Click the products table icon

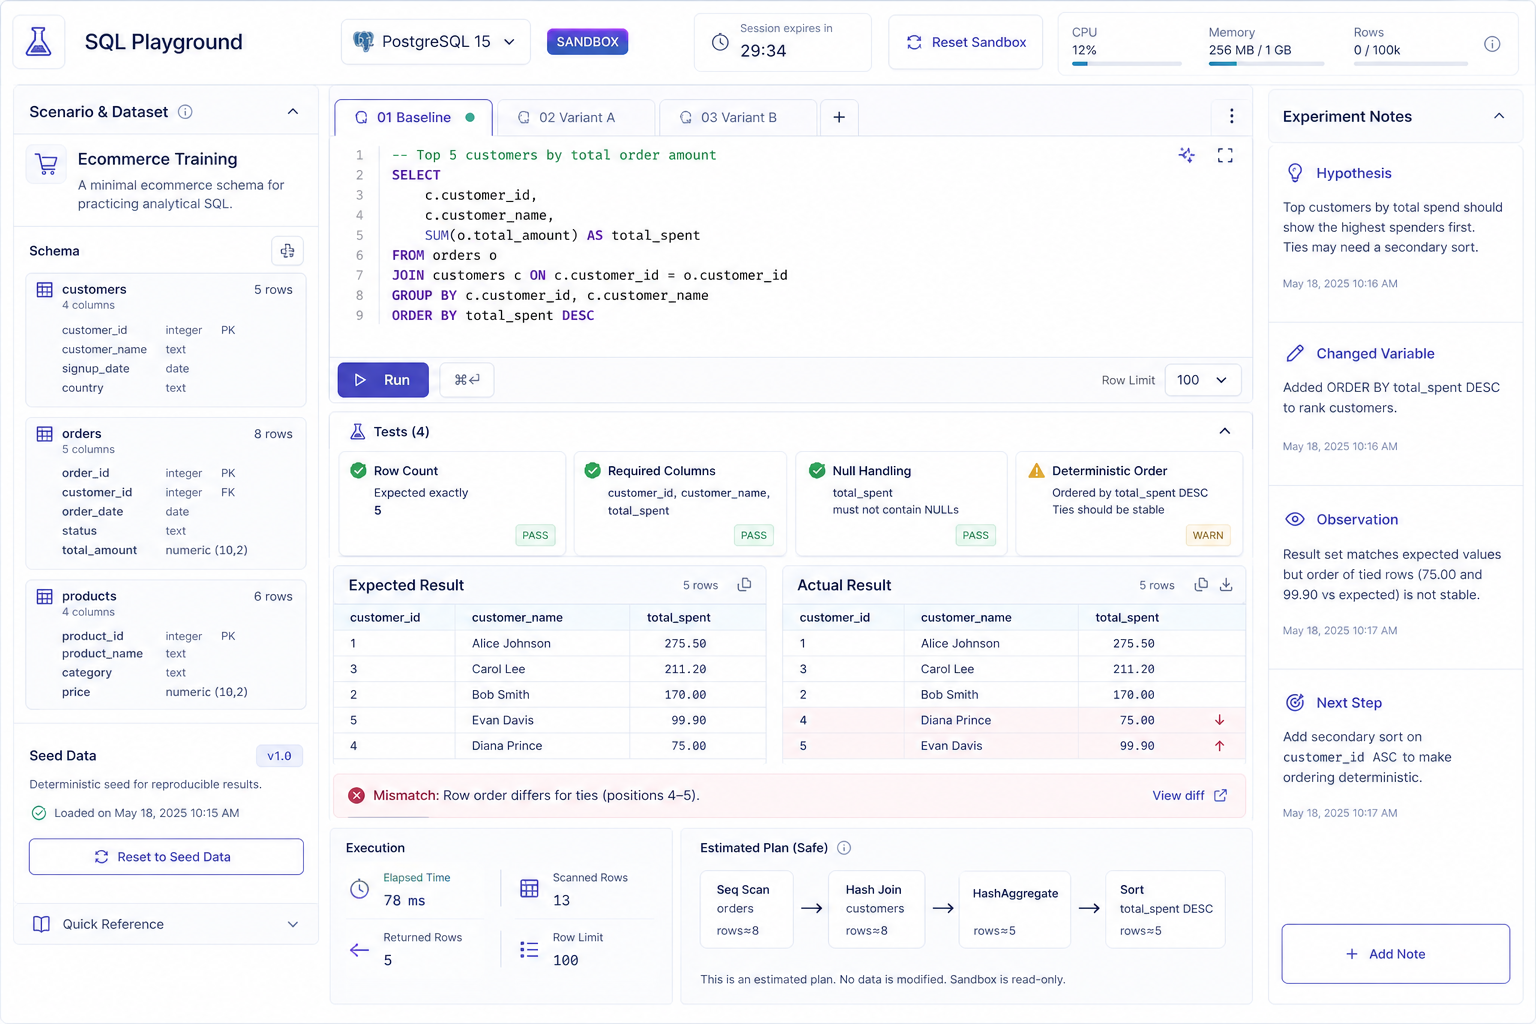(45, 597)
